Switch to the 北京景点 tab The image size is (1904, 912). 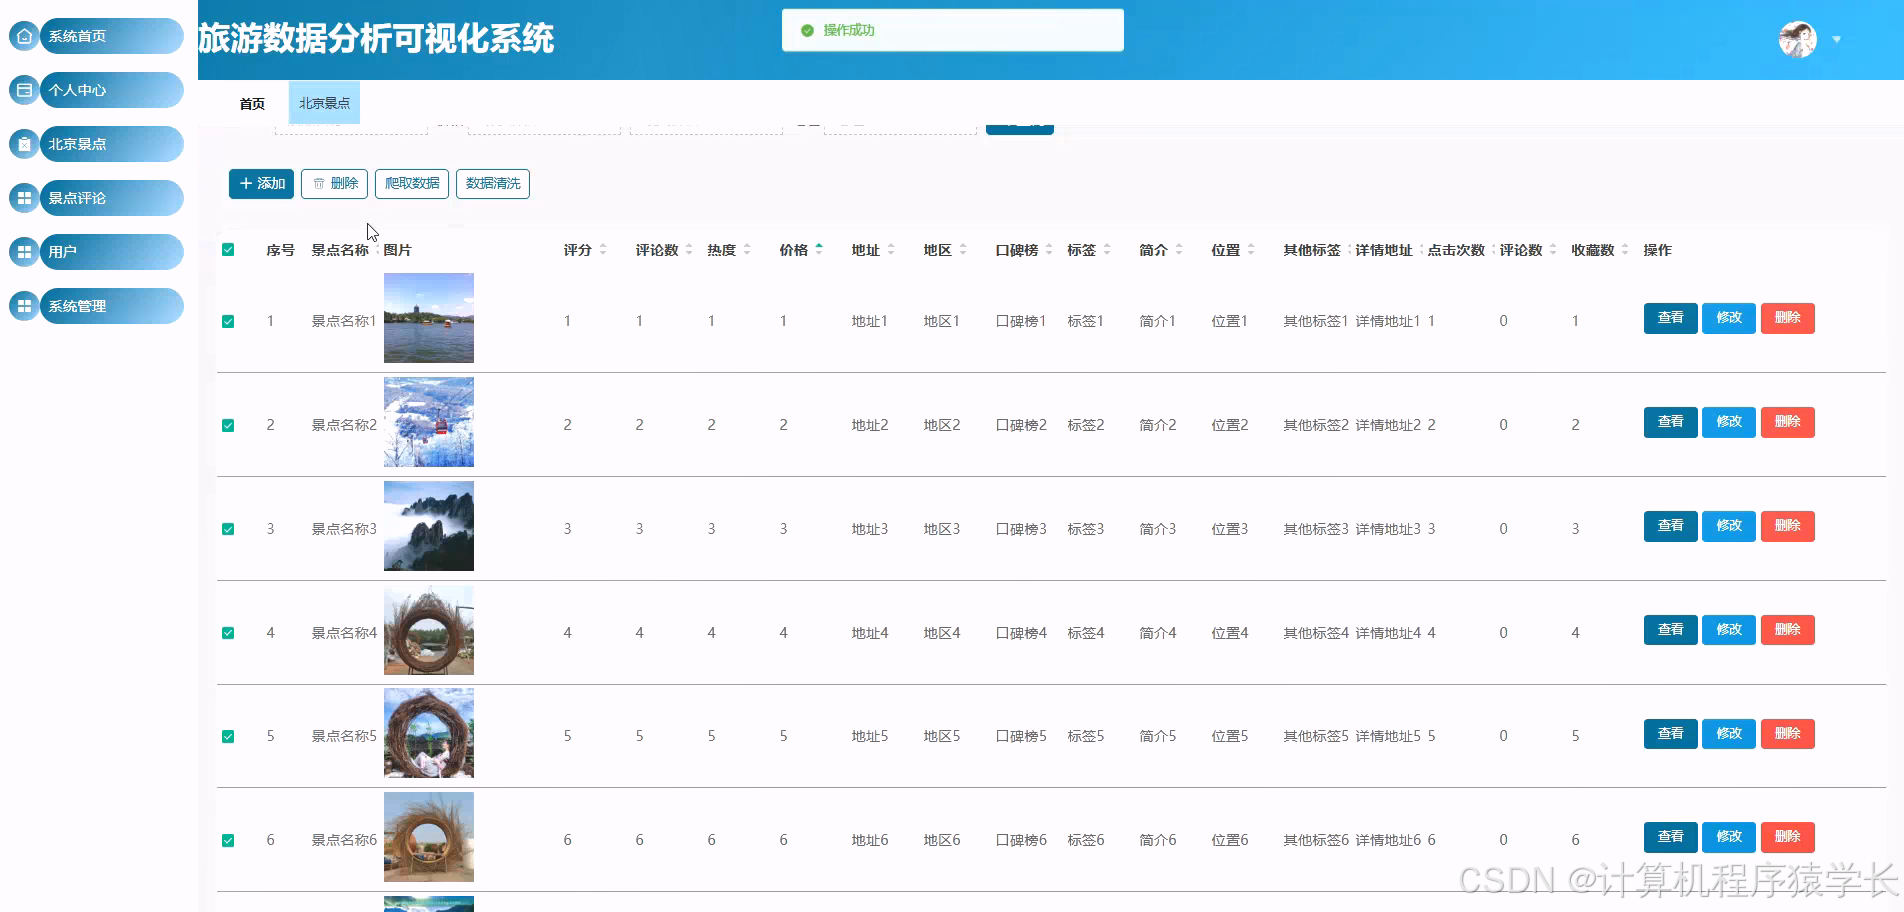(x=323, y=102)
